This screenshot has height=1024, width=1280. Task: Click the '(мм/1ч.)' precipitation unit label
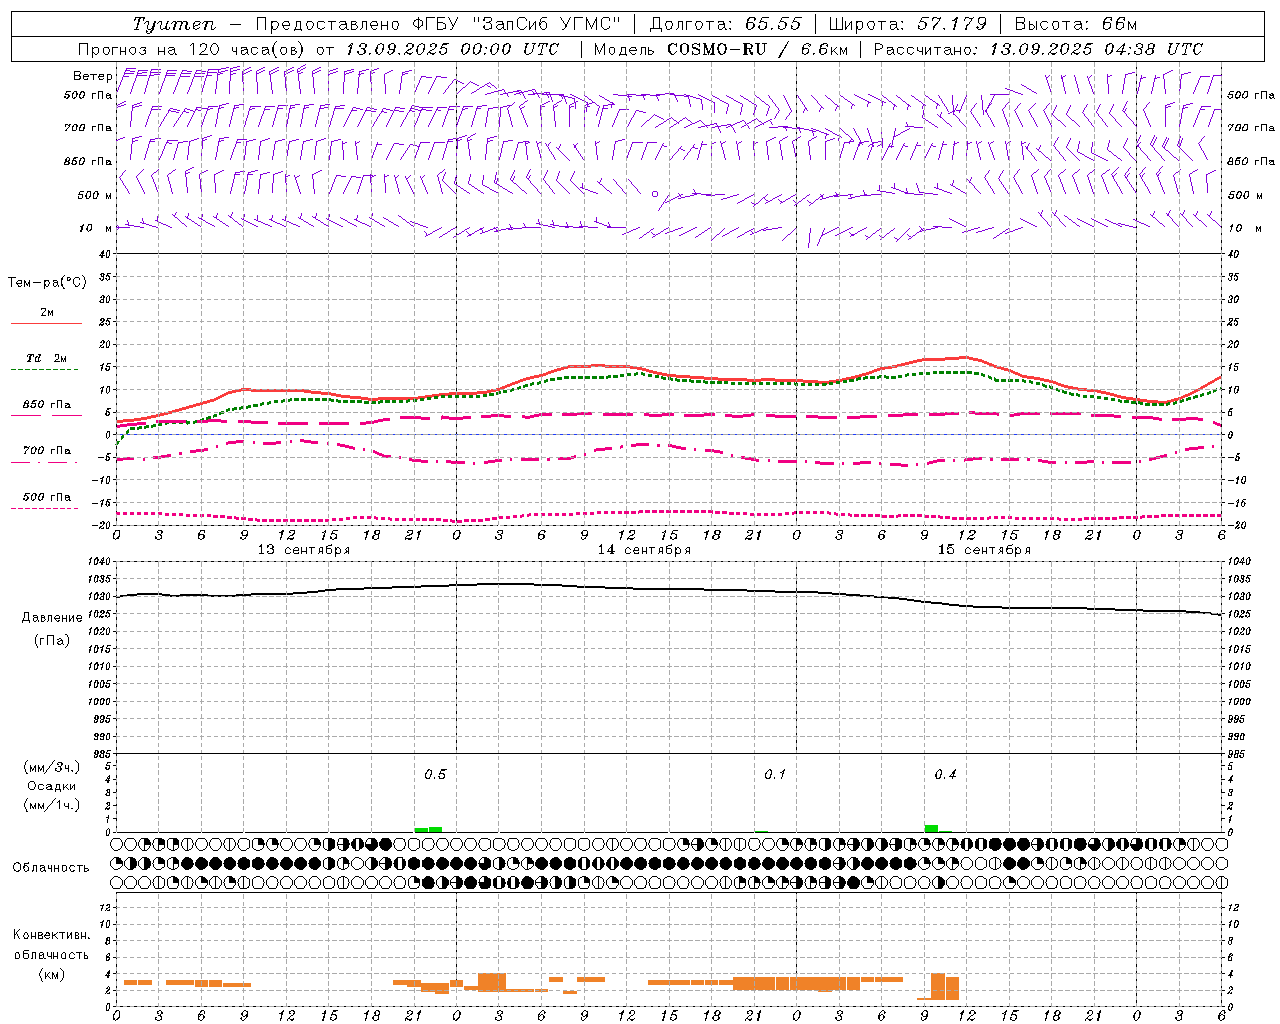[52, 805]
